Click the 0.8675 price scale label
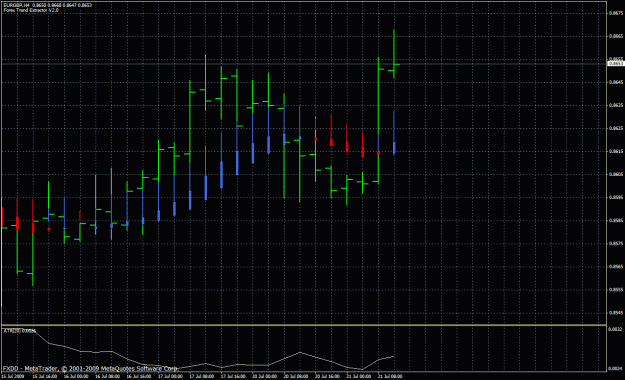625x380 pixels. pyautogui.click(x=616, y=13)
